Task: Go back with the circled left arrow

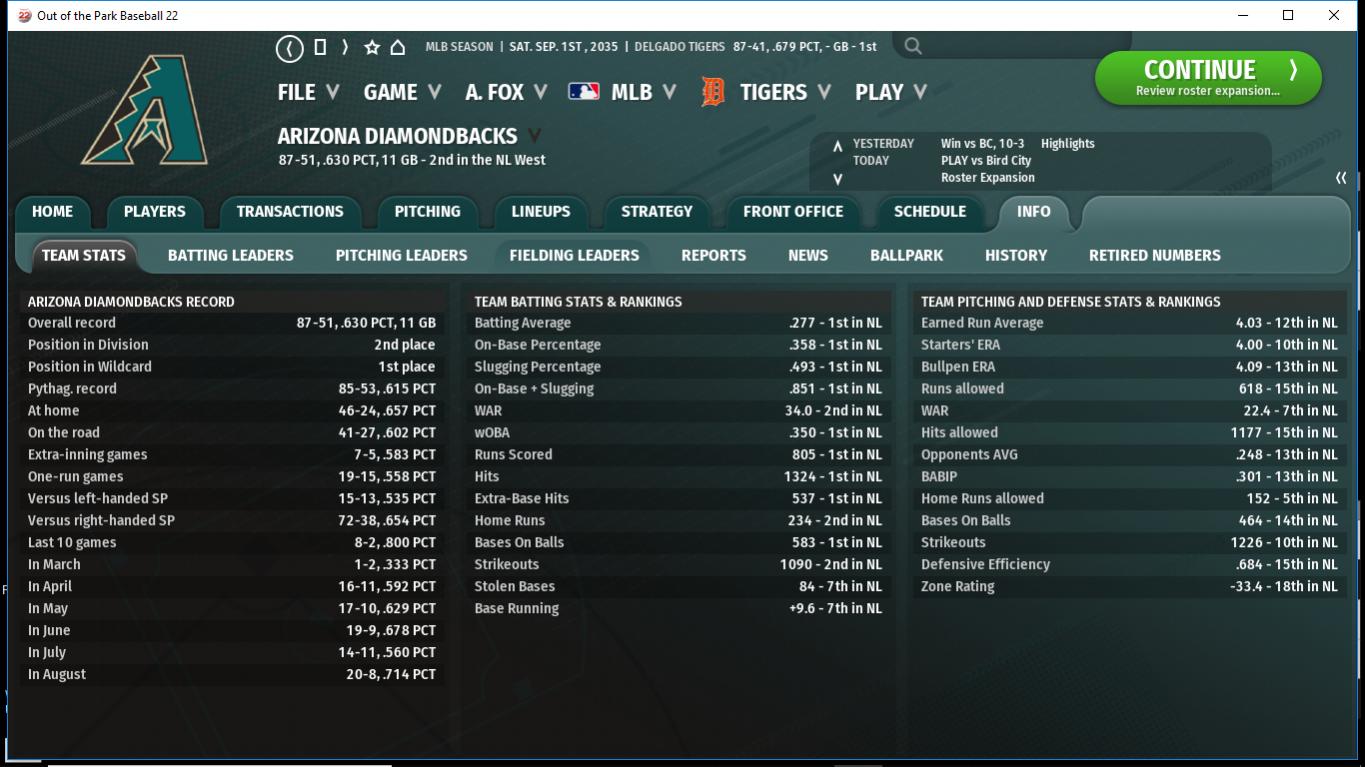Action: click(x=290, y=47)
